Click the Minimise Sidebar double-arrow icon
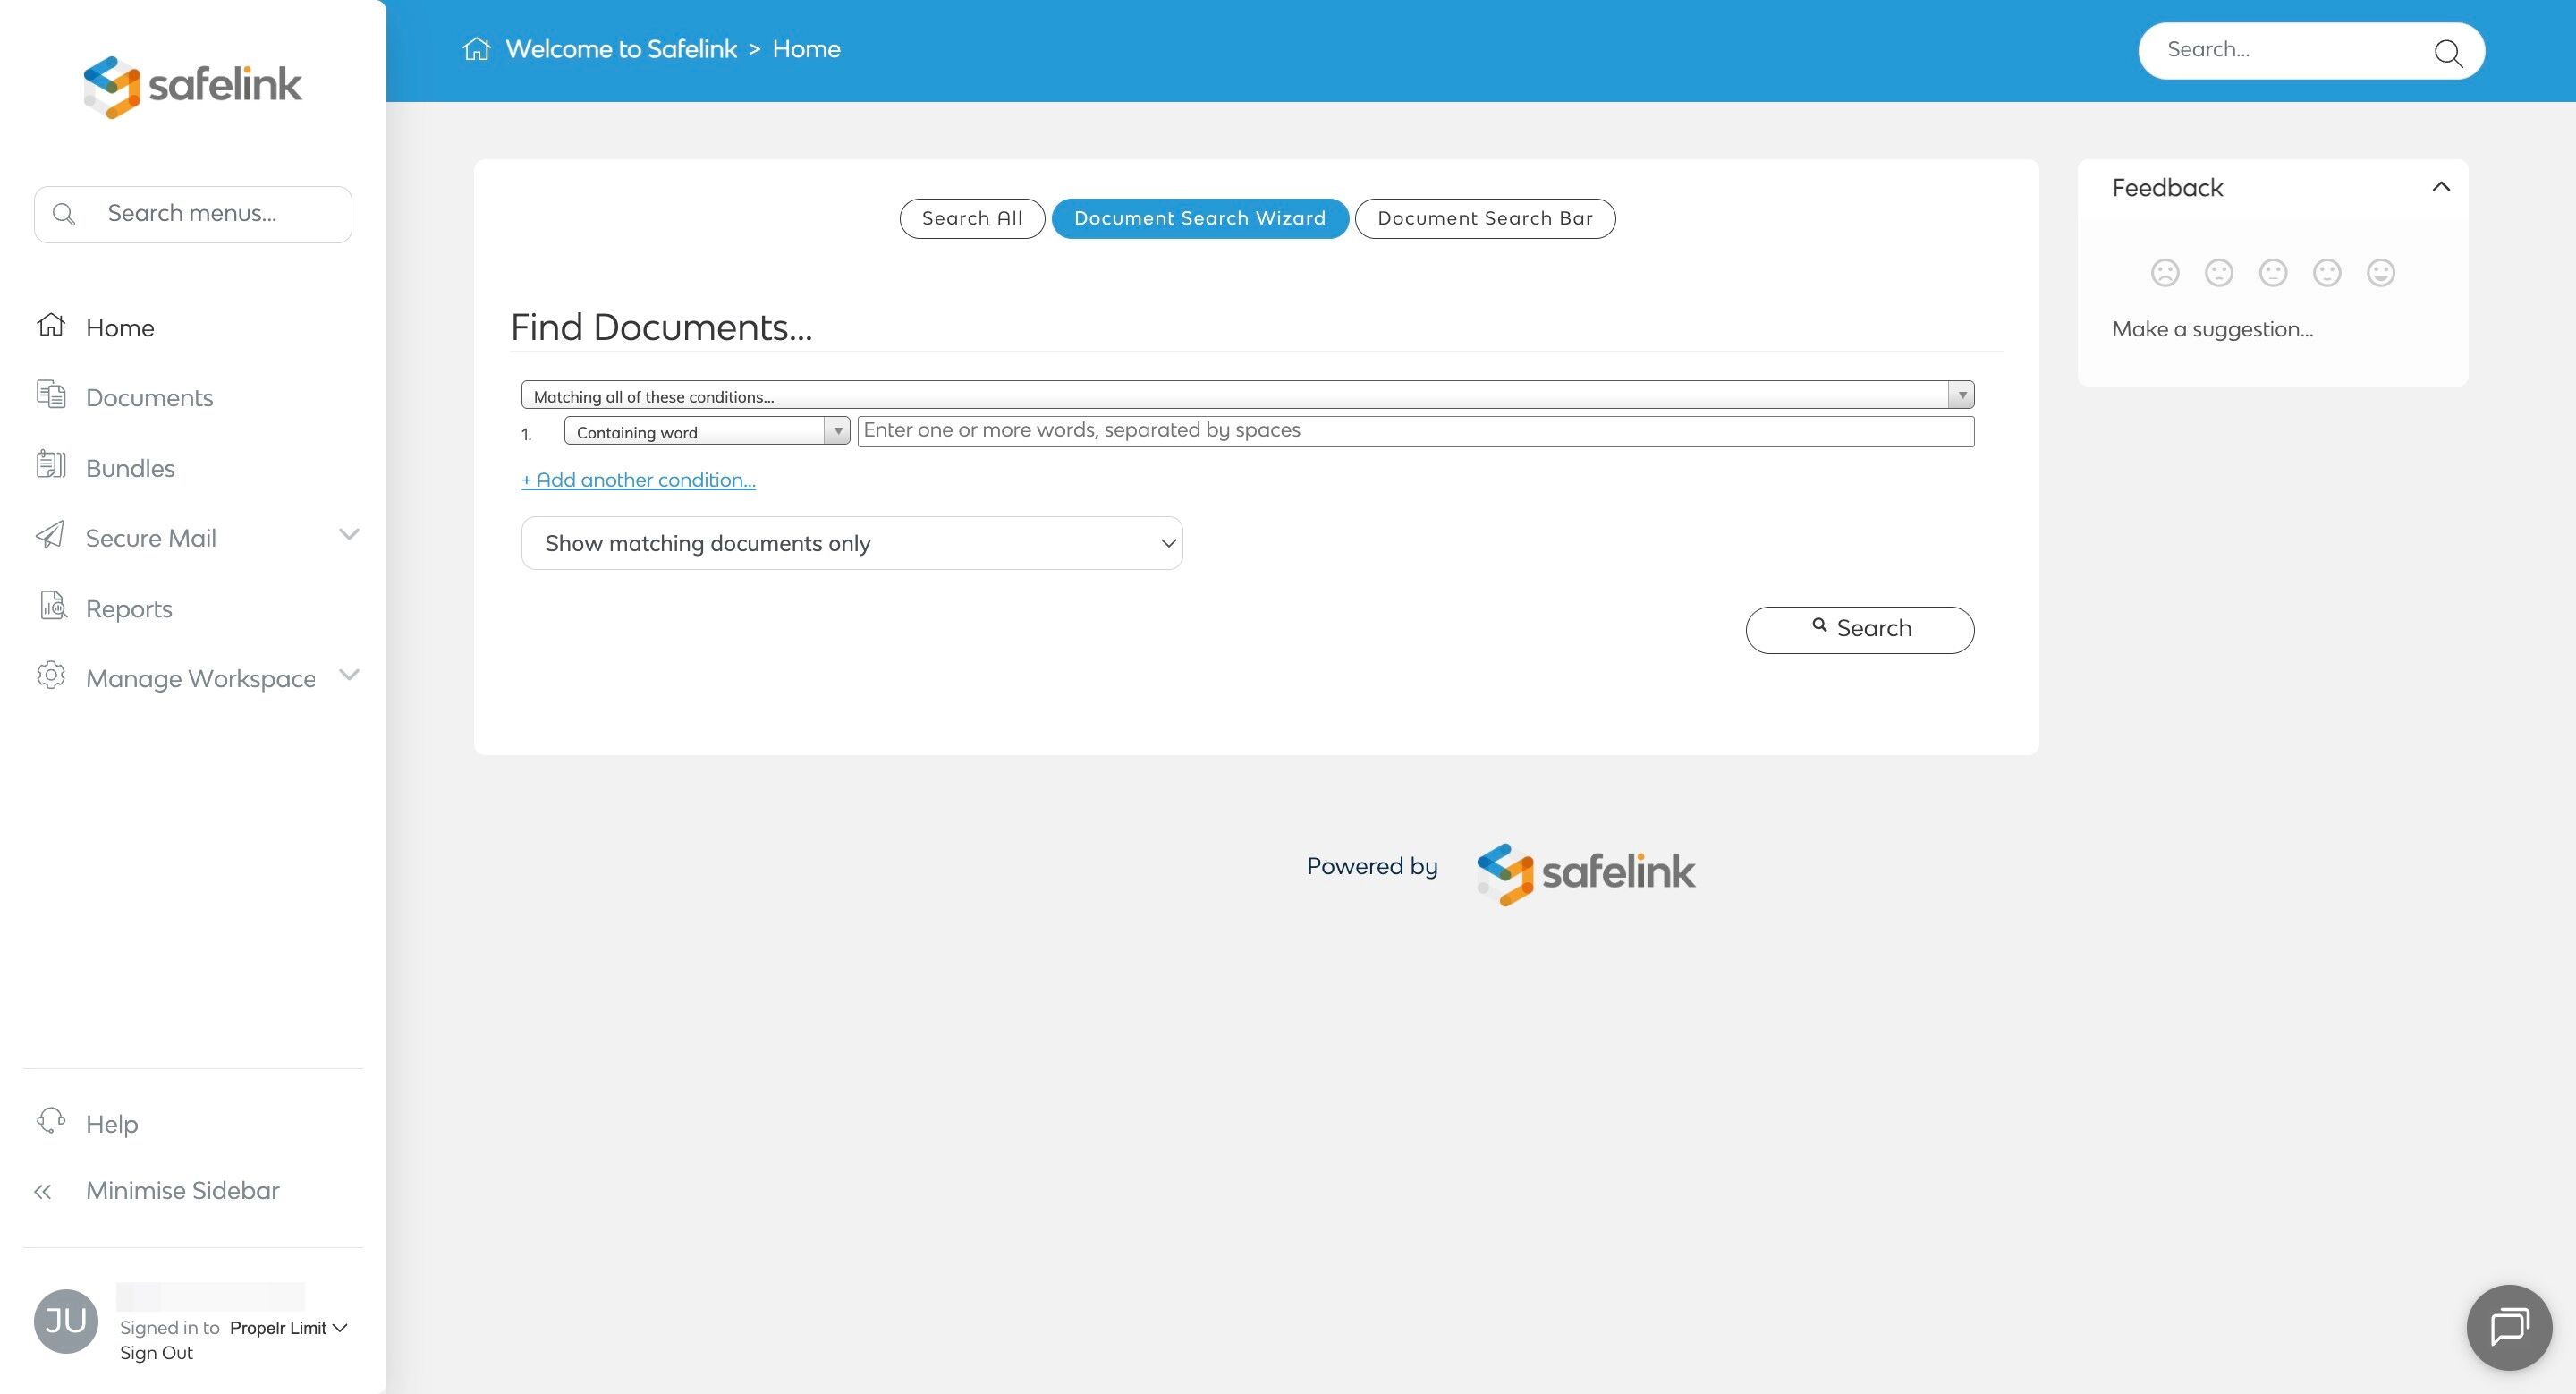Screen dimensions: 2576x1394 click(x=43, y=1191)
